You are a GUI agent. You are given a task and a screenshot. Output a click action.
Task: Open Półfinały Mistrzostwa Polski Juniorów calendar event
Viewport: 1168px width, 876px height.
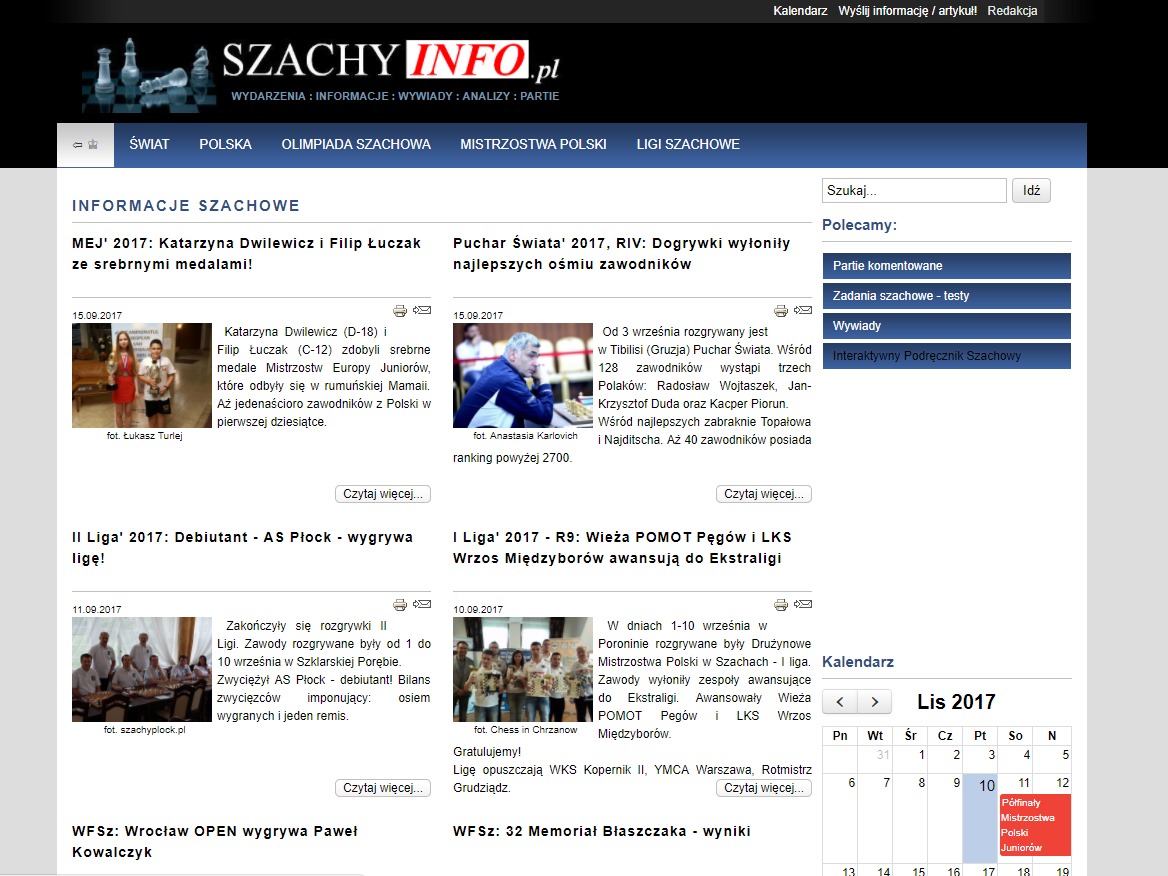pyautogui.click(x=1034, y=825)
